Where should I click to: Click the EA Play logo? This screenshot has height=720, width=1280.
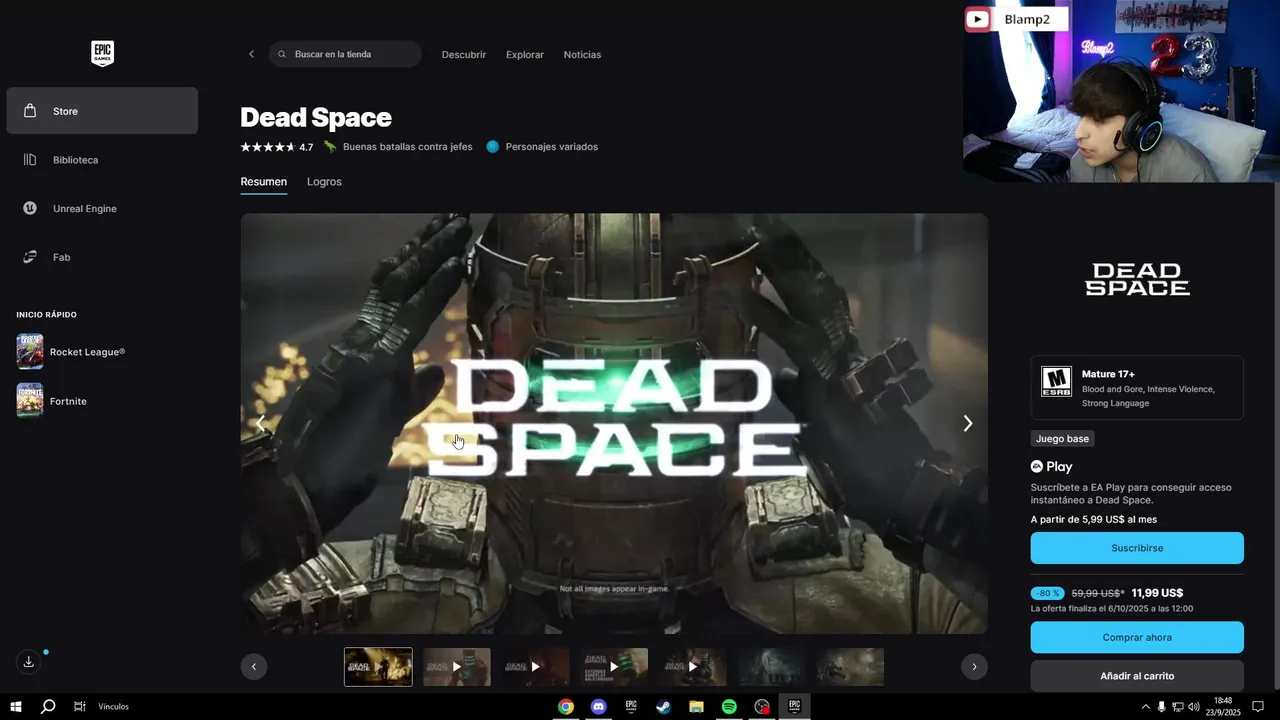pos(1051,467)
